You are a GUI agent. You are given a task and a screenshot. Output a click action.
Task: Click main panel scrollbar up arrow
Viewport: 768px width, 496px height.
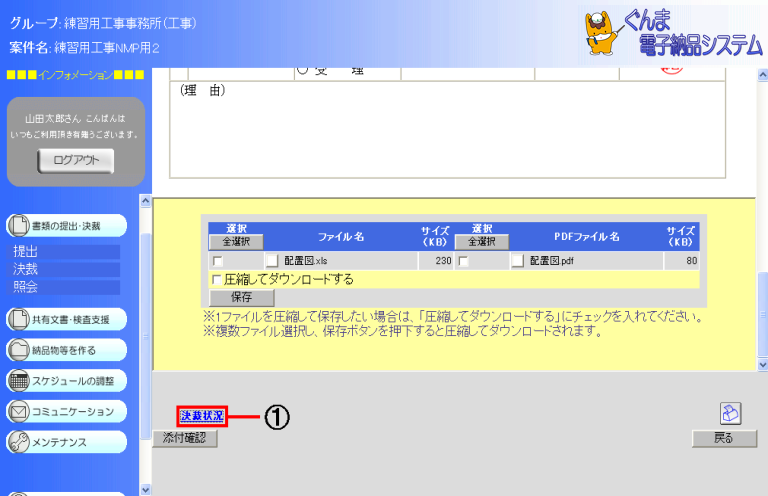coord(763,75)
